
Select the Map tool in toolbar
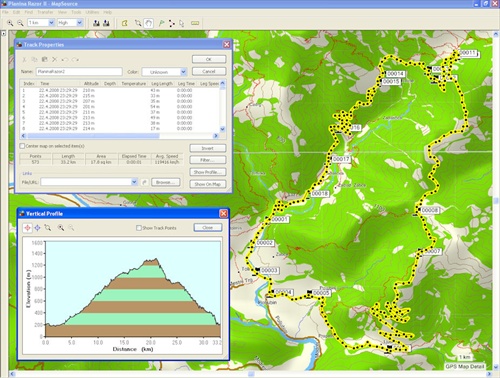(125, 23)
